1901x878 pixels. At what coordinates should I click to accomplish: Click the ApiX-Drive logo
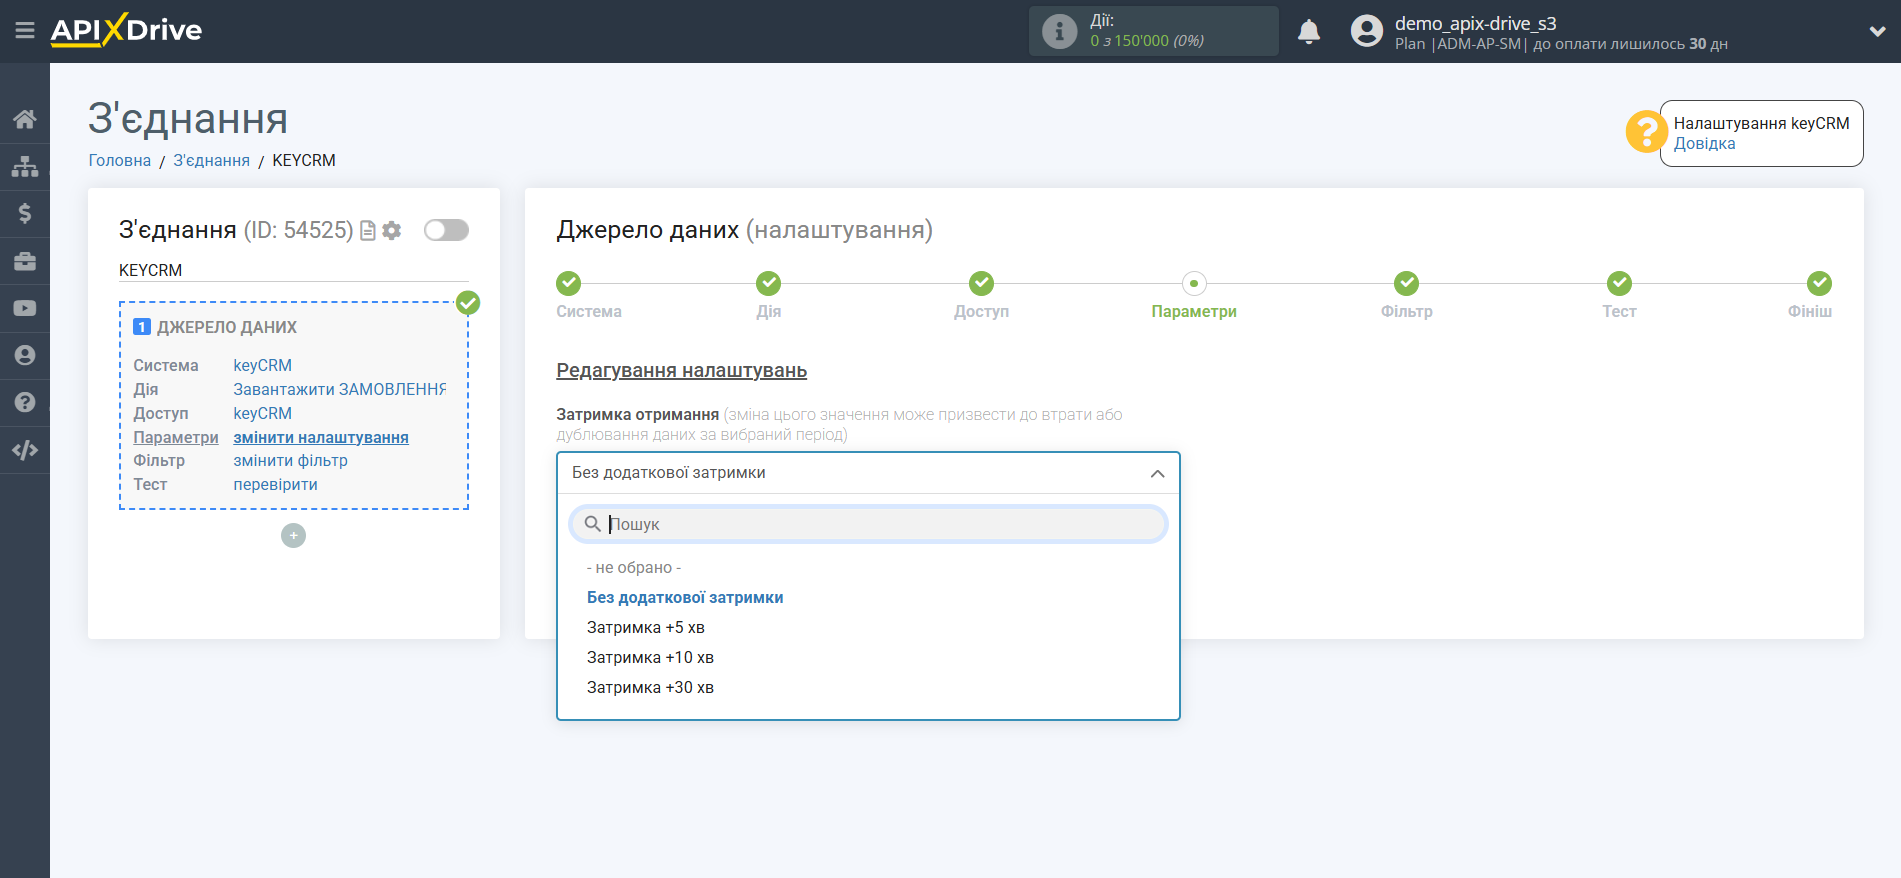click(x=126, y=30)
